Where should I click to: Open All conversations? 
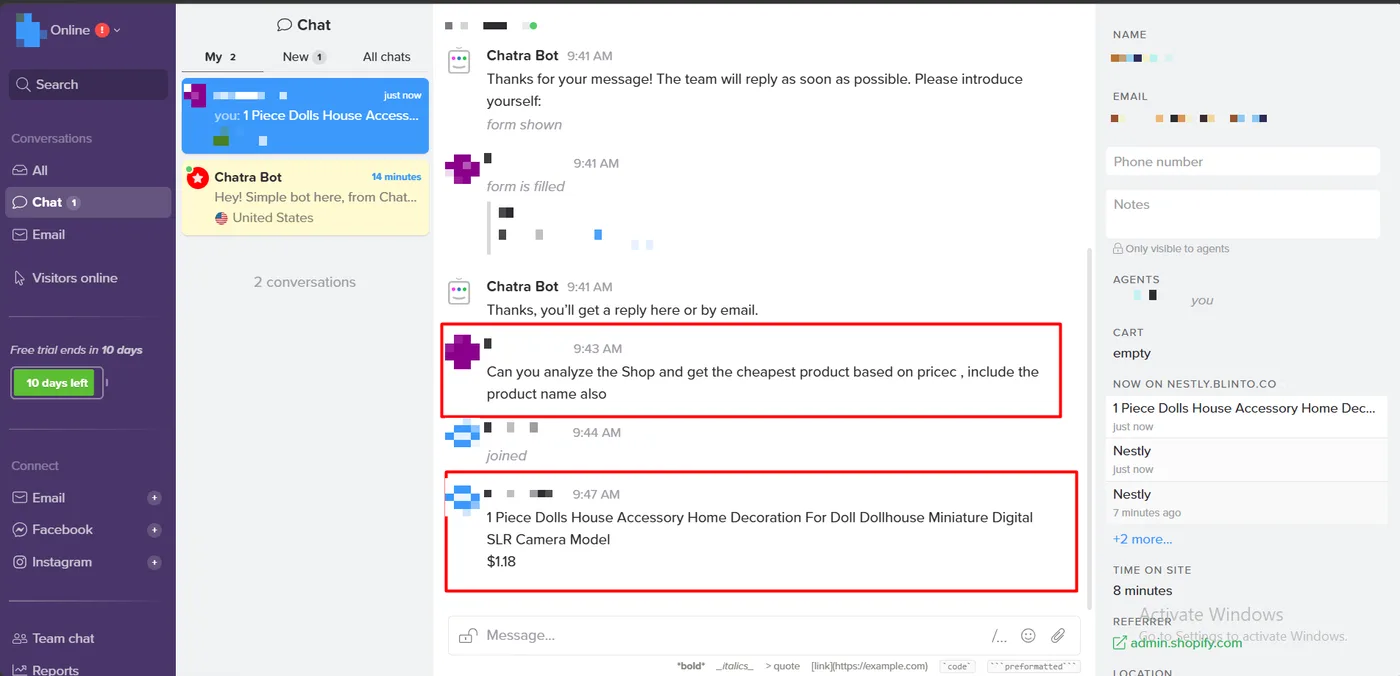tap(88, 170)
